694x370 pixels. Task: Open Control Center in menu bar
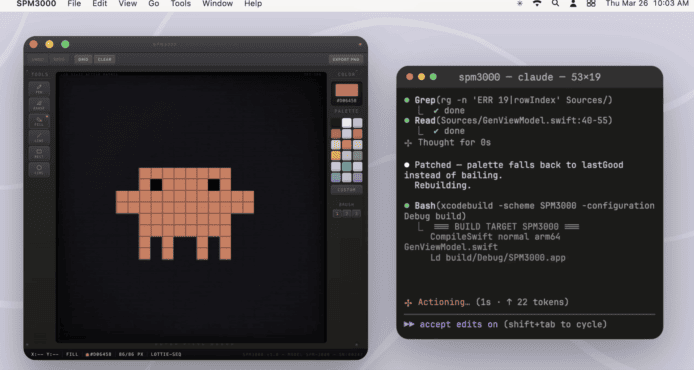(591, 4)
